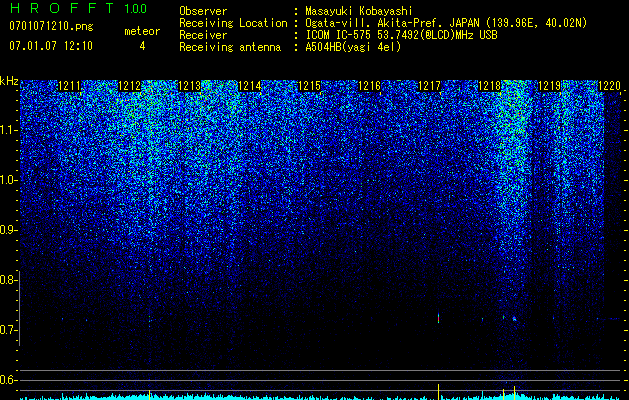Click the 1.0 frequency axis label

8,180
